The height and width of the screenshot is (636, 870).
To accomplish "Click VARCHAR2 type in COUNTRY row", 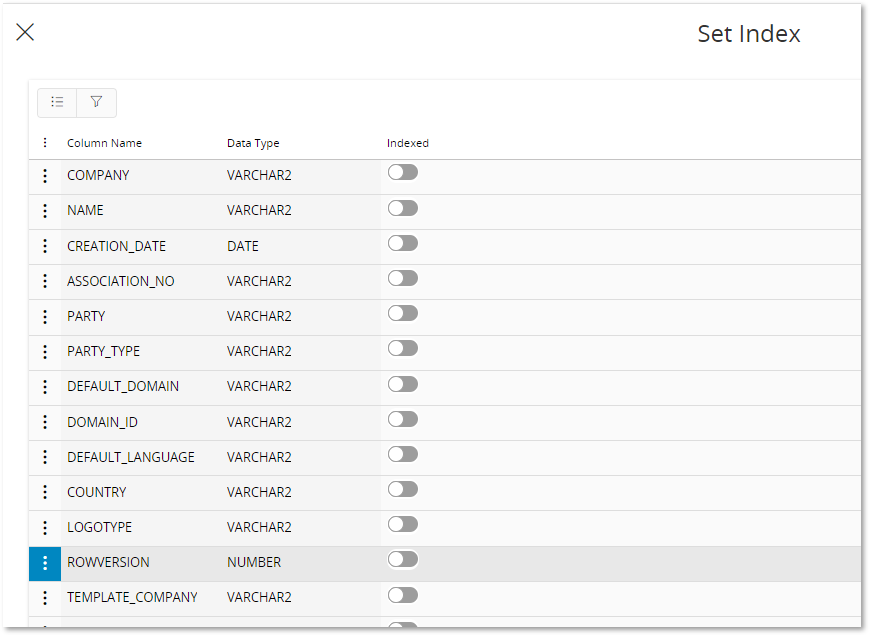I will [x=259, y=492].
